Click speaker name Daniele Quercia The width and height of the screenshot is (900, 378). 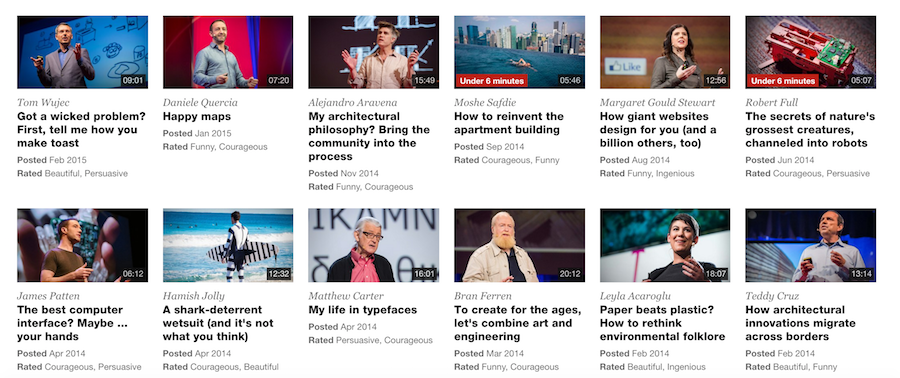tap(200, 103)
